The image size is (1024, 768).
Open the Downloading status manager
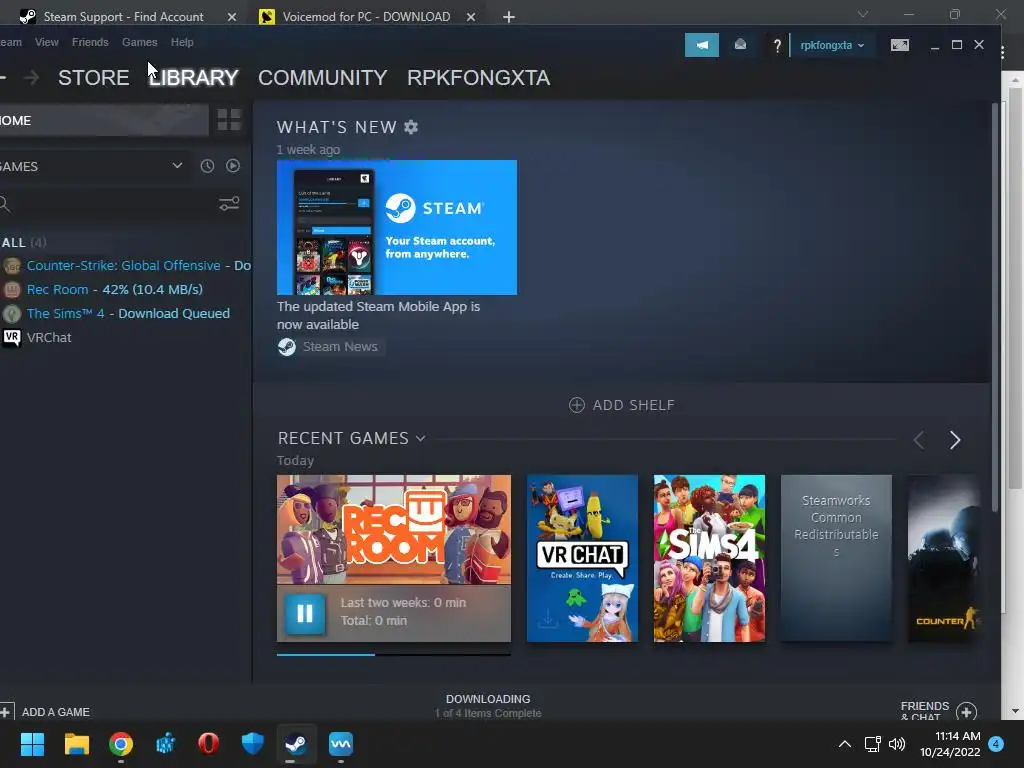coord(488,706)
